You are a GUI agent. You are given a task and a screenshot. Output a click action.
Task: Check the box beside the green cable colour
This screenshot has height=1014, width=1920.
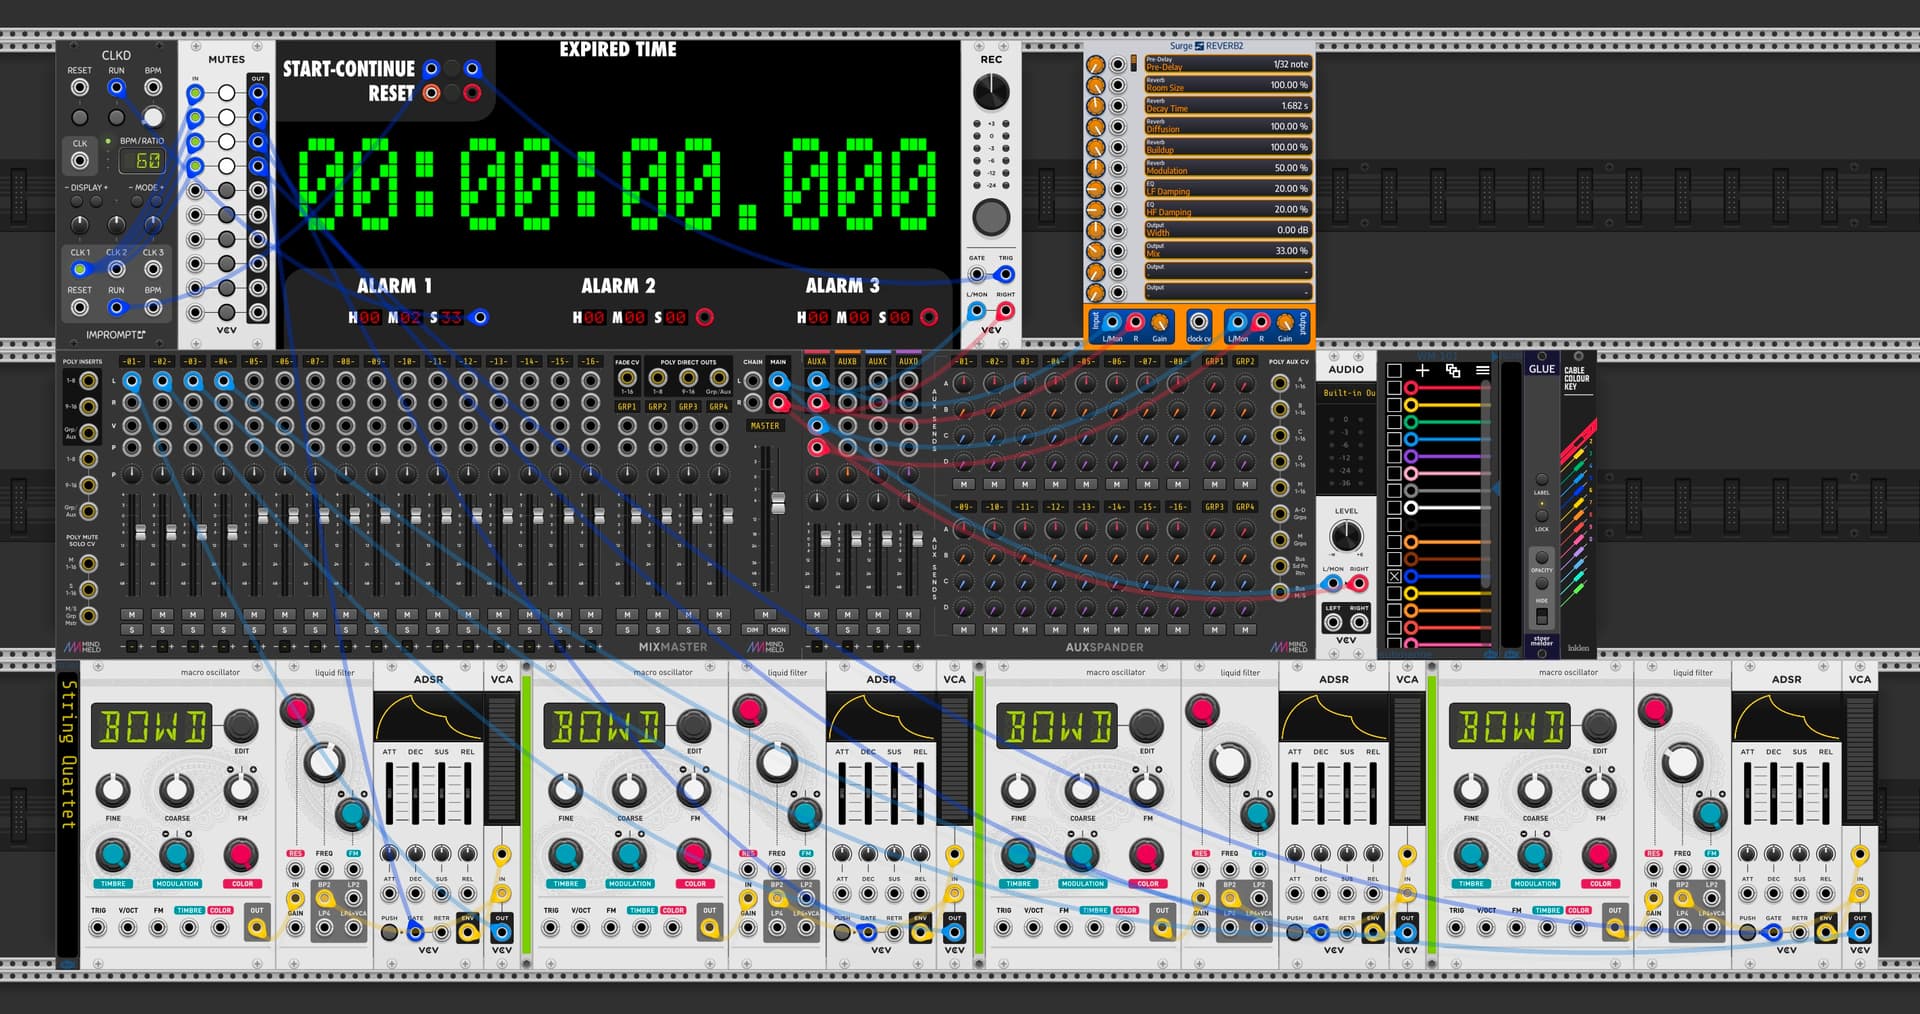pos(1394,422)
